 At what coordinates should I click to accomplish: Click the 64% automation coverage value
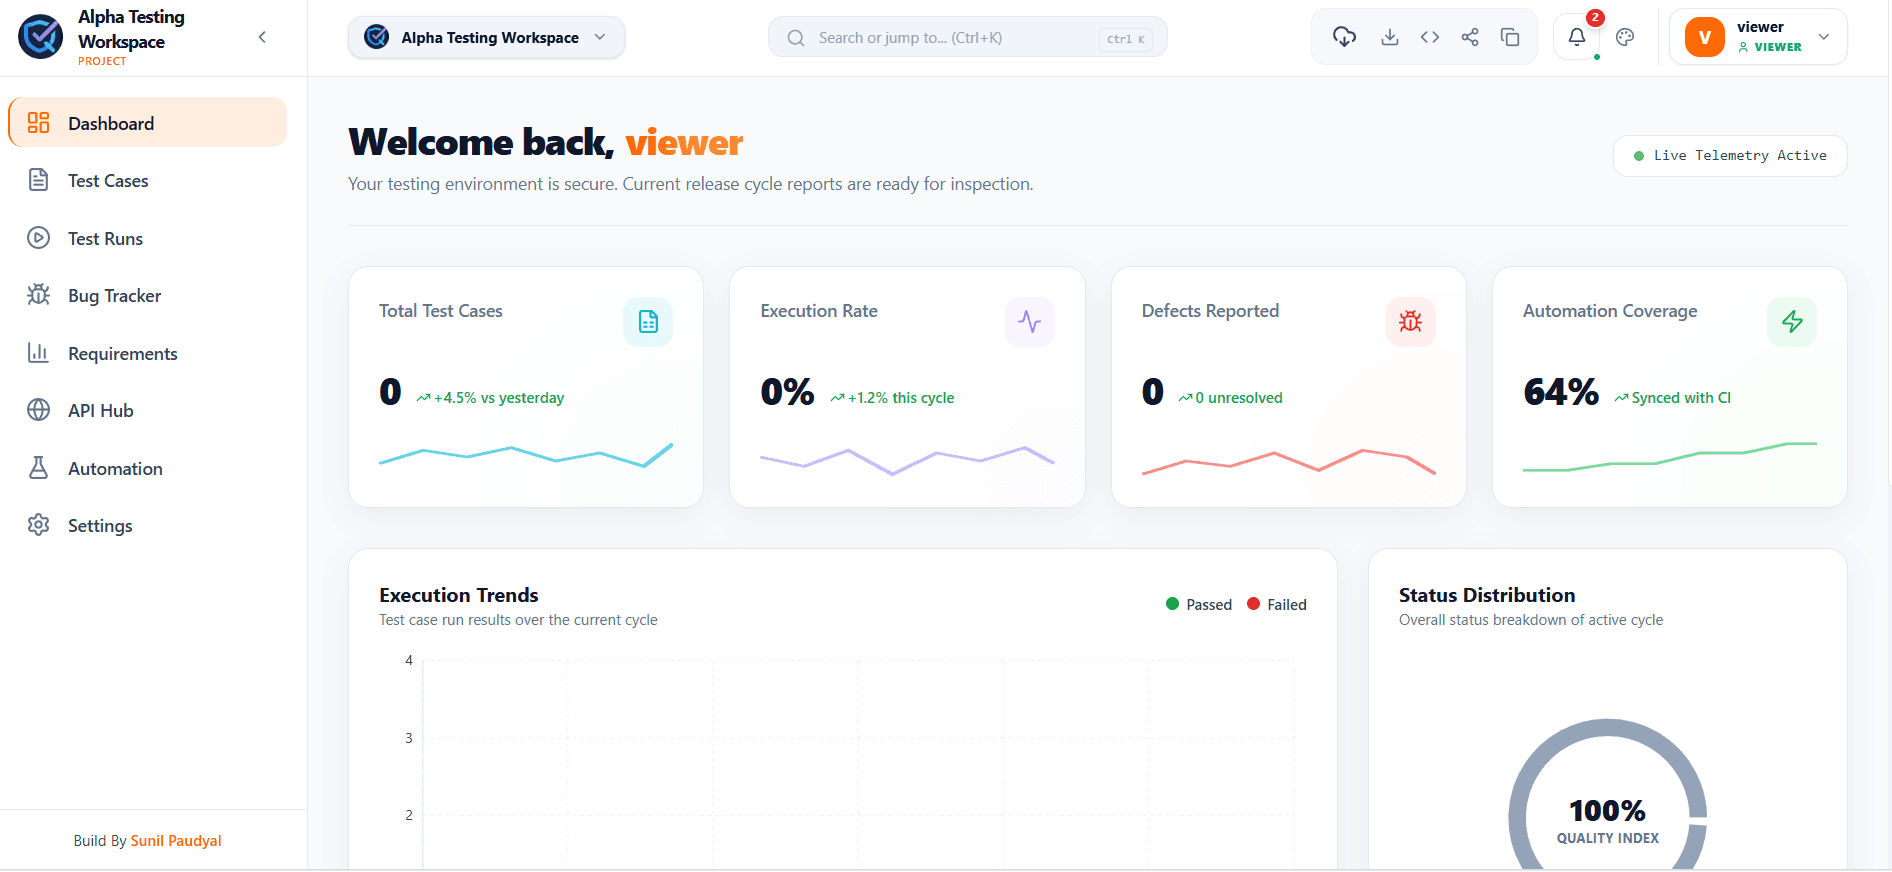1561,392
